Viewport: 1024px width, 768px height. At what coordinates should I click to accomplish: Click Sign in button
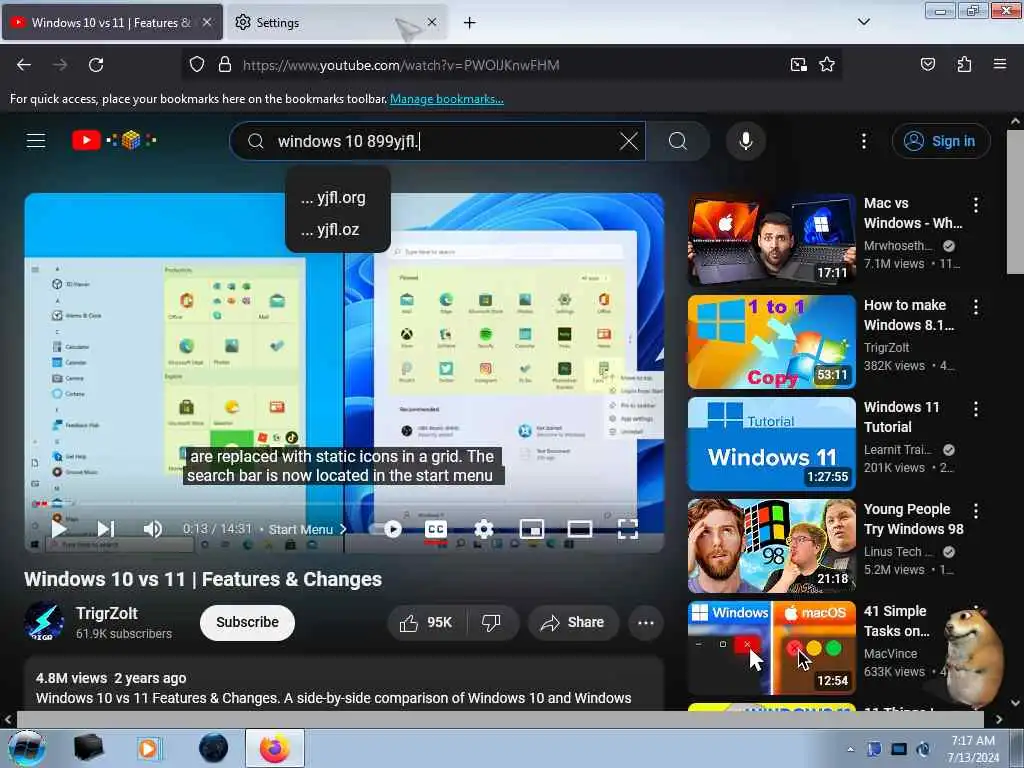(941, 141)
